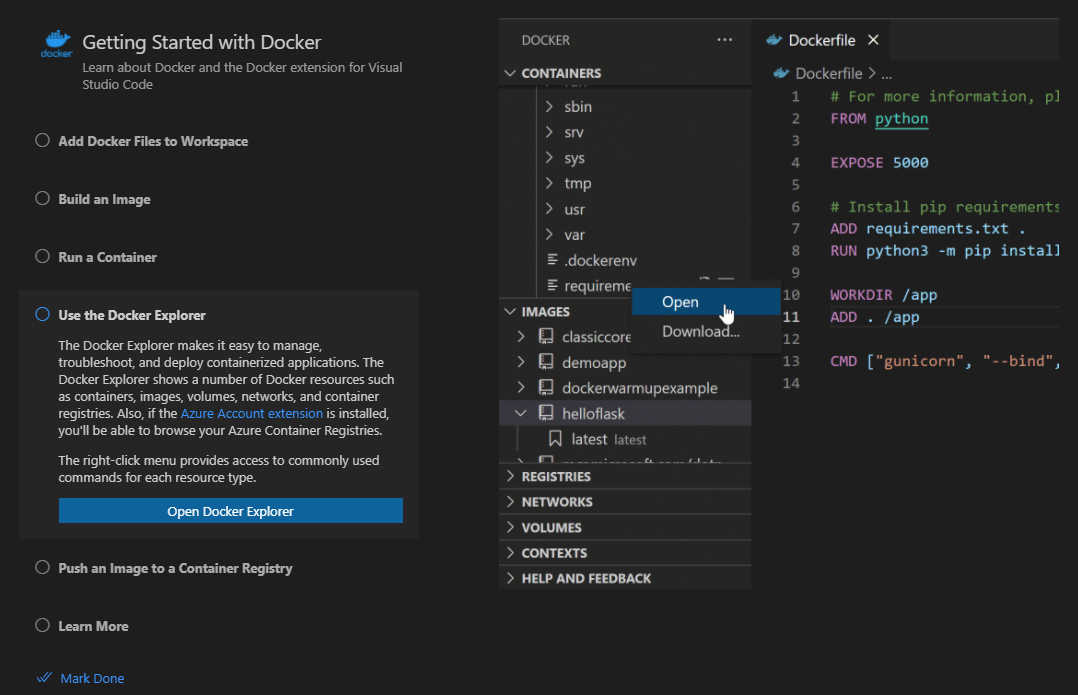Image resolution: width=1078 pixels, height=695 pixels.
Task: Expand the demoapp image chevron
Action: [520, 362]
